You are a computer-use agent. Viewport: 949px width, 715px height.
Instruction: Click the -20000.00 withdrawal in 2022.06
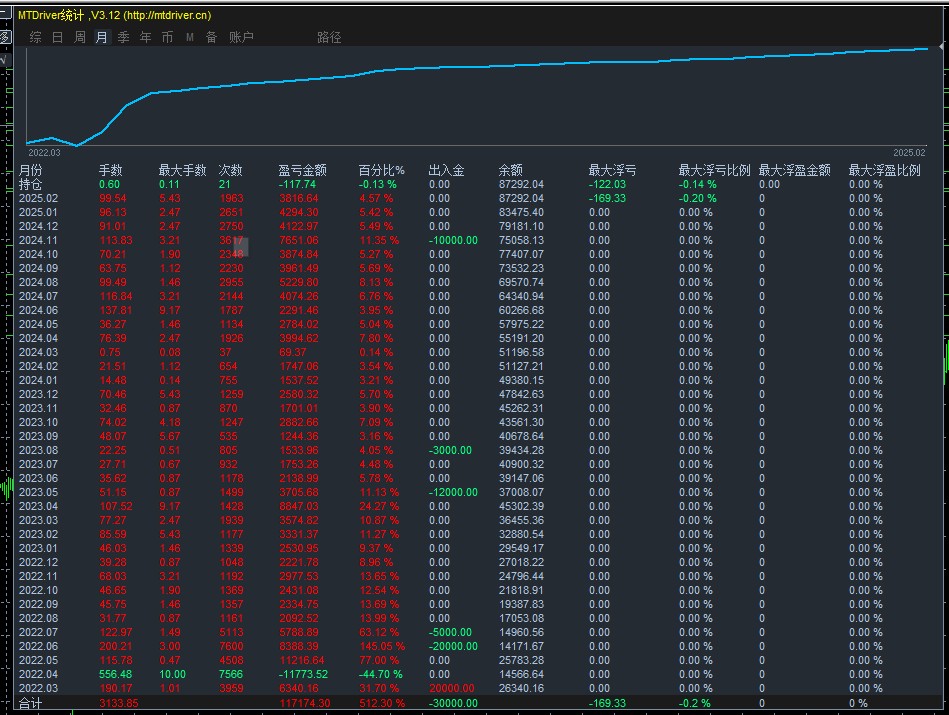click(x=453, y=646)
